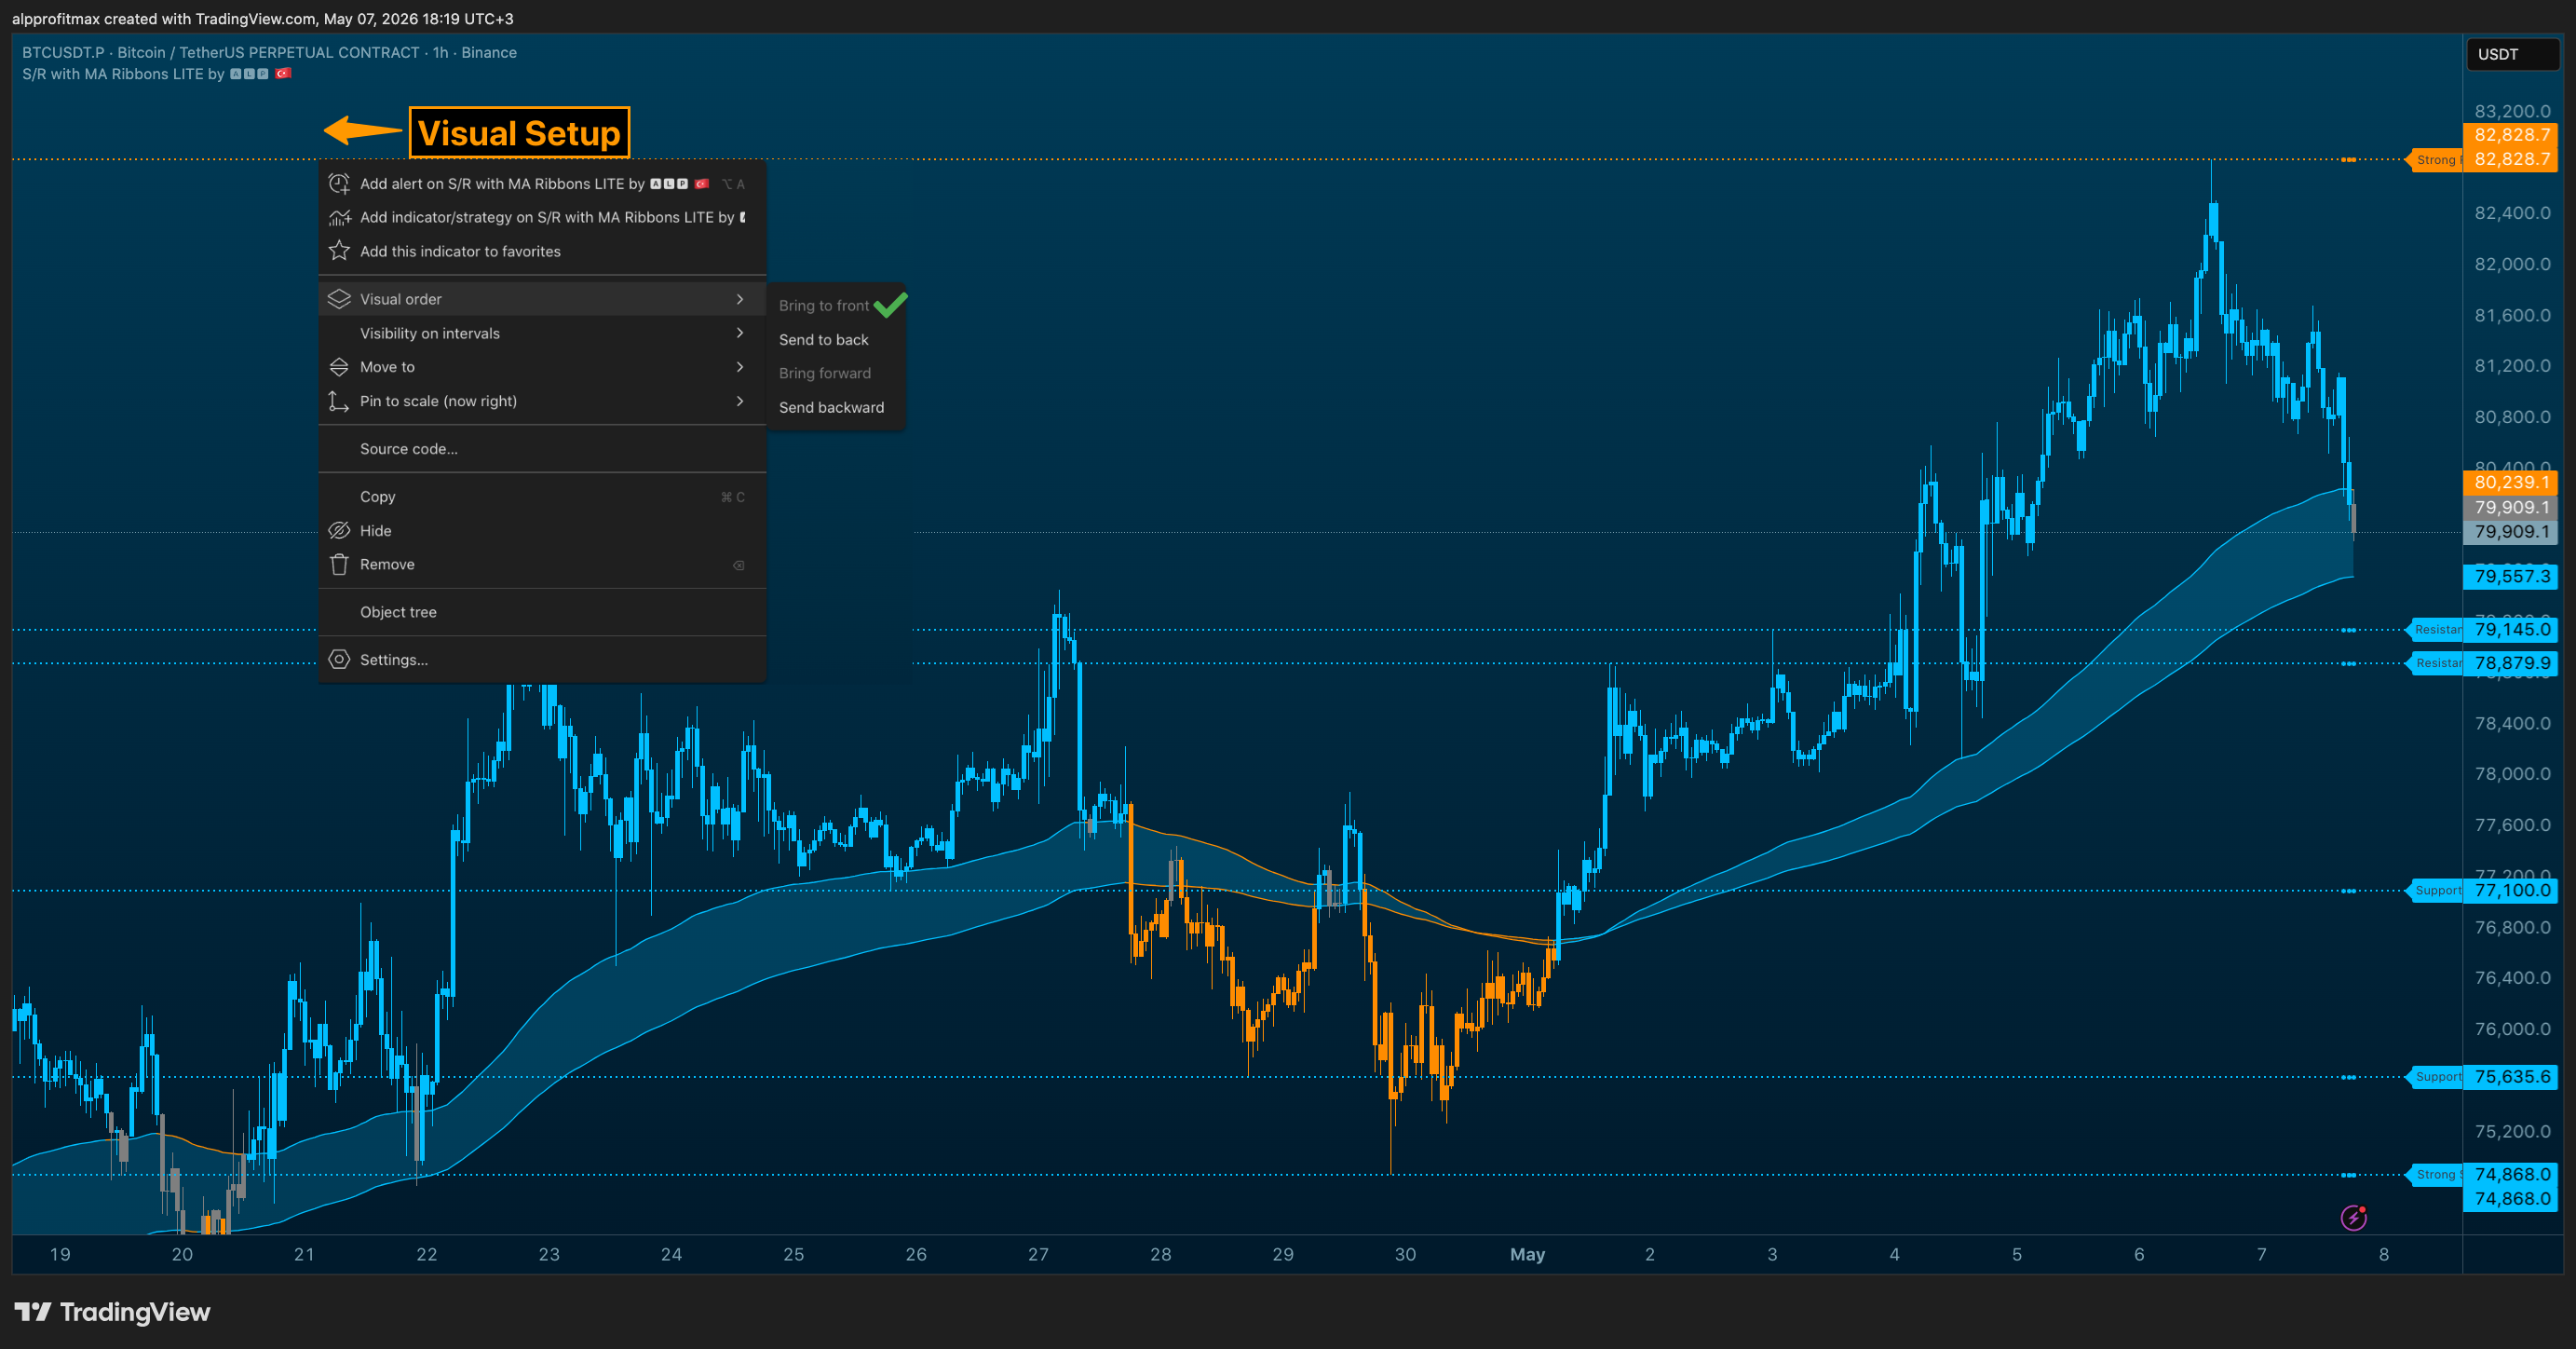Expand the Visual order submenu chevron
The height and width of the screenshot is (1349, 2576).
(x=740, y=299)
